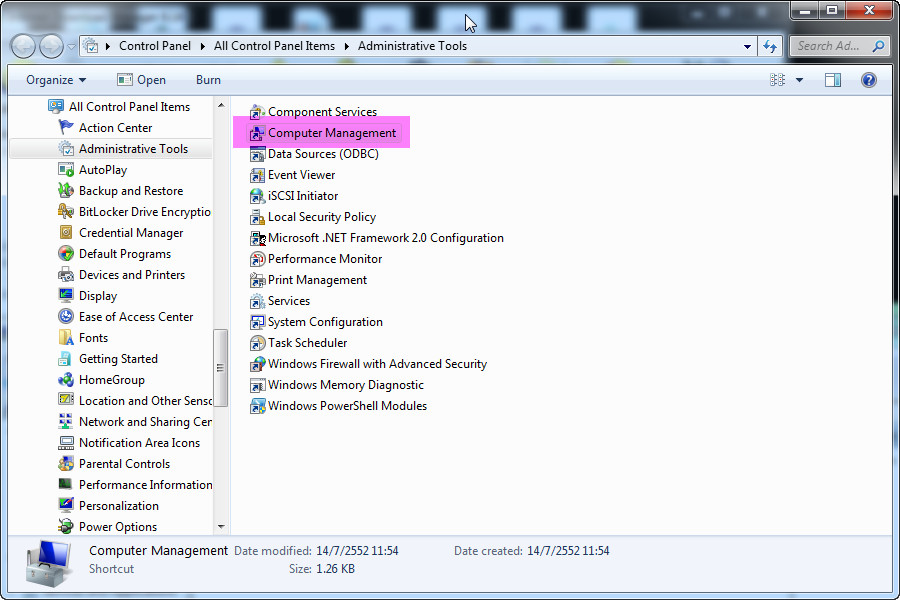Screen dimensions: 900x600
Task: Expand recent pages arrow beside Forward
Action: 71,47
